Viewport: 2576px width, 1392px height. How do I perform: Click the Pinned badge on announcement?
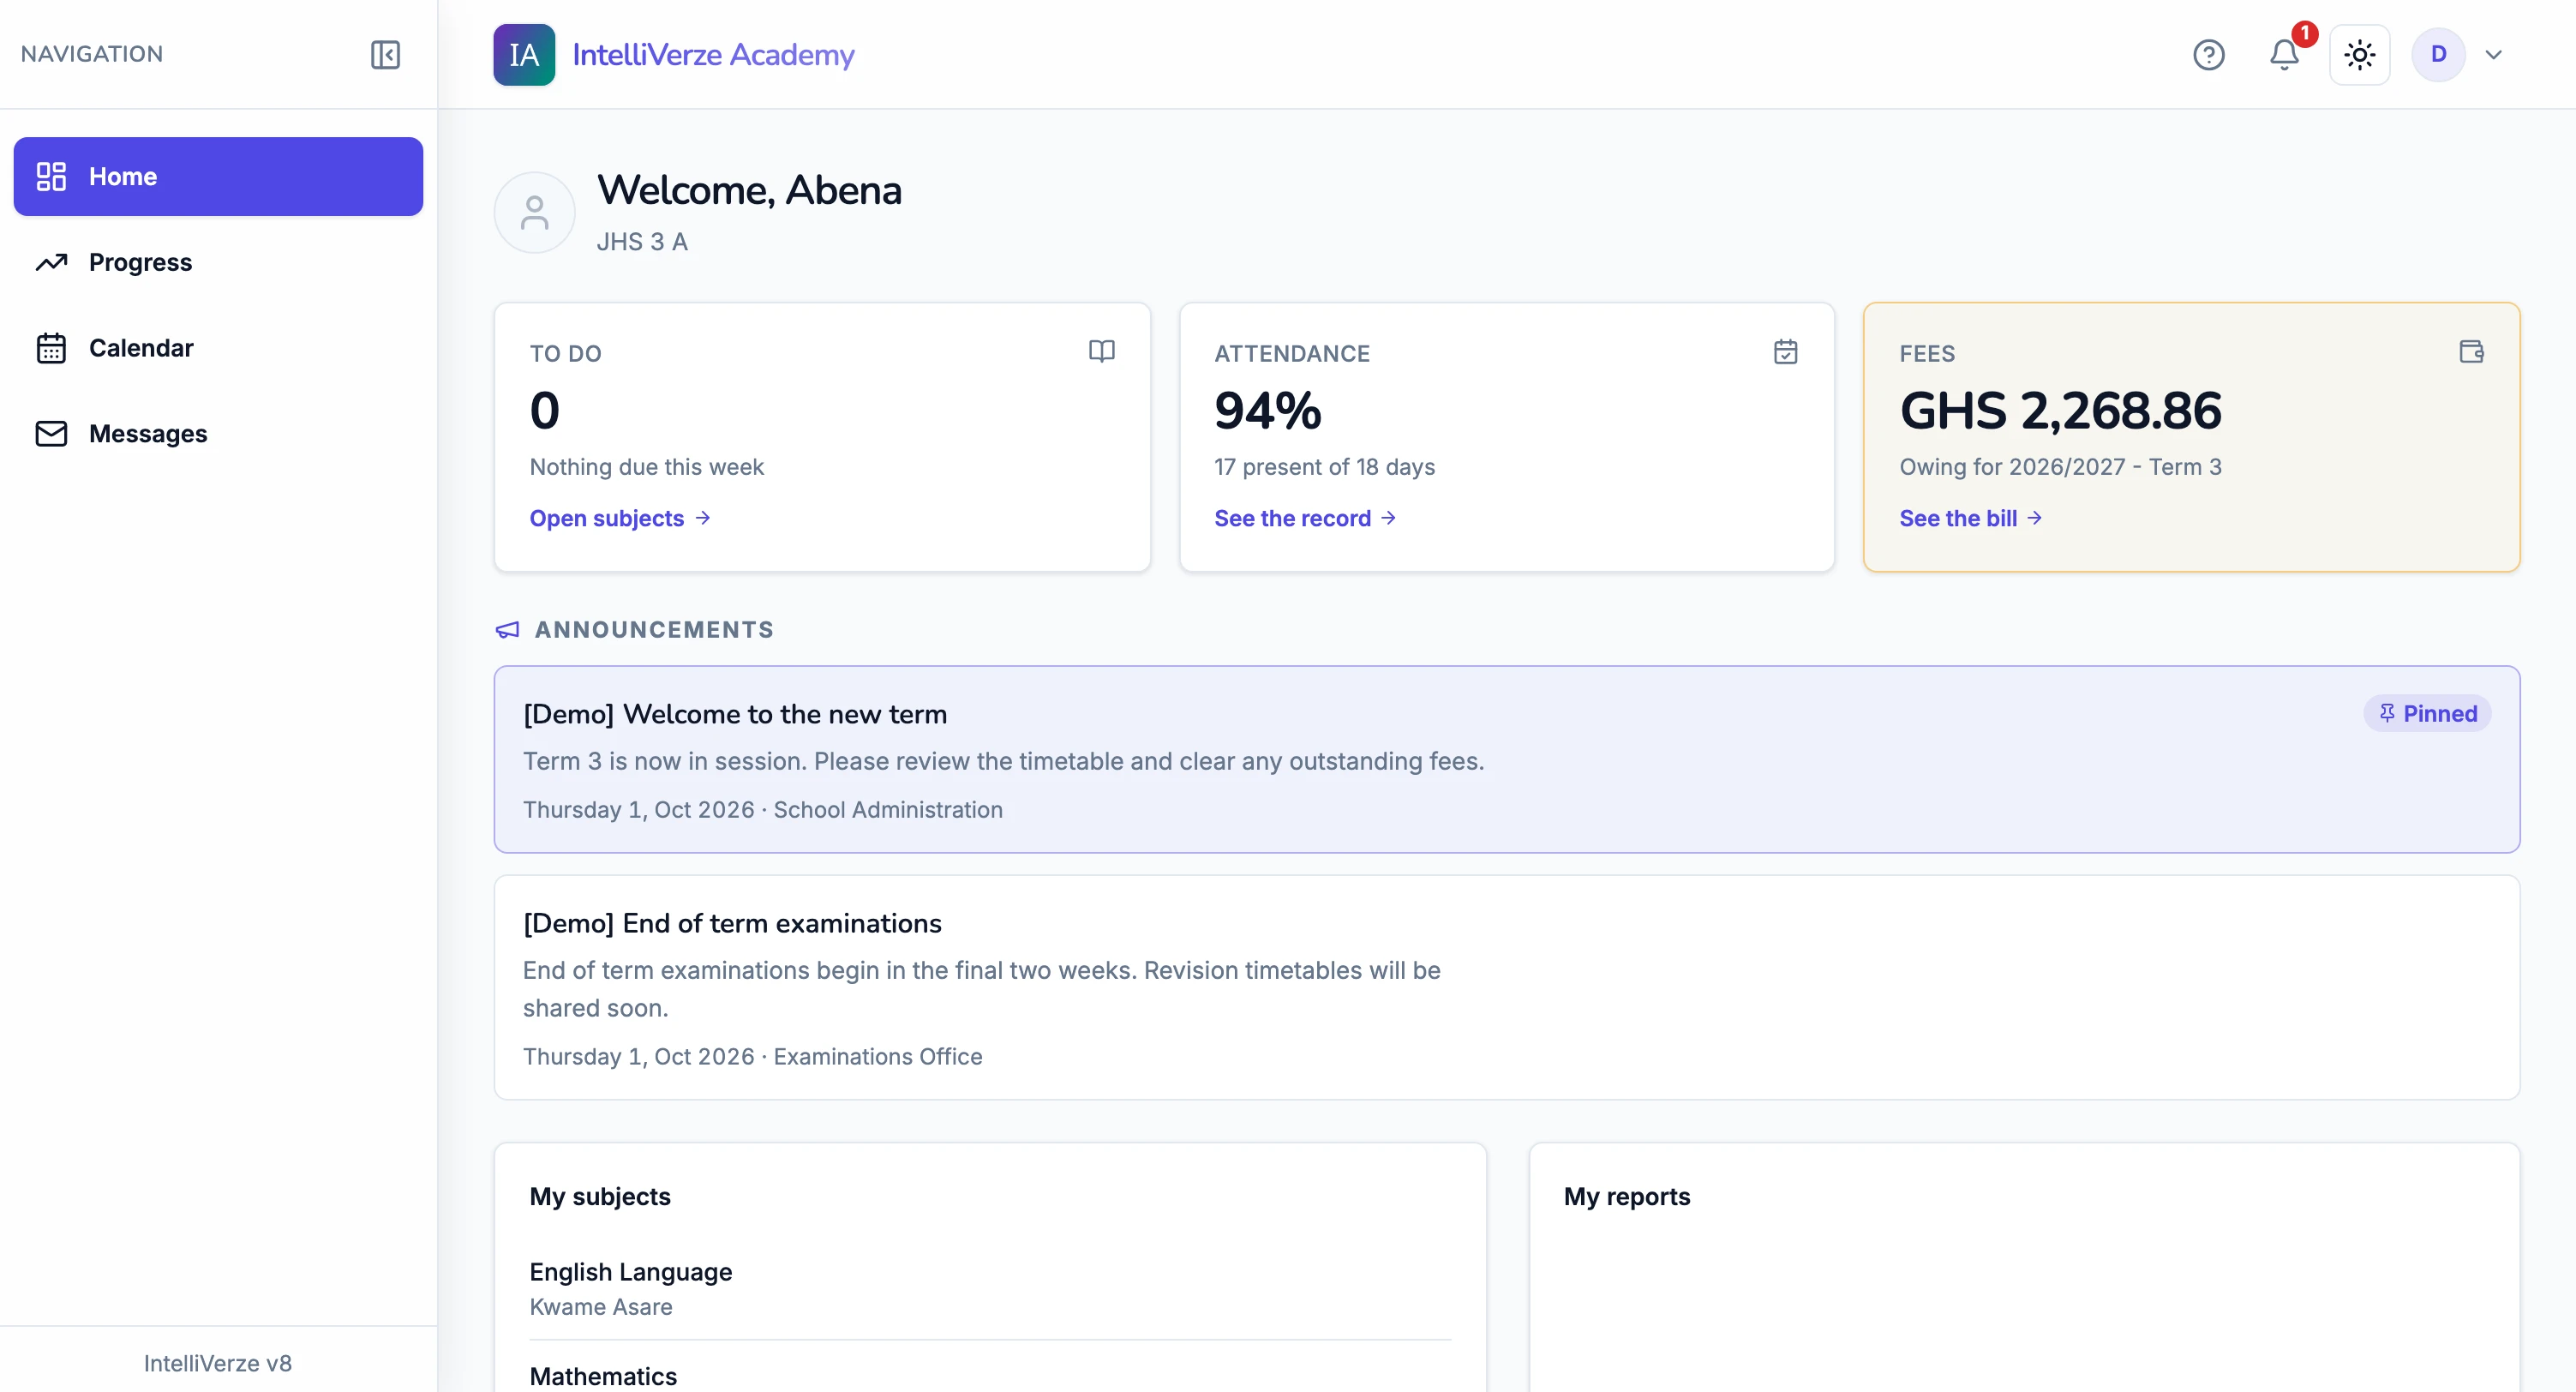coord(2426,713)
